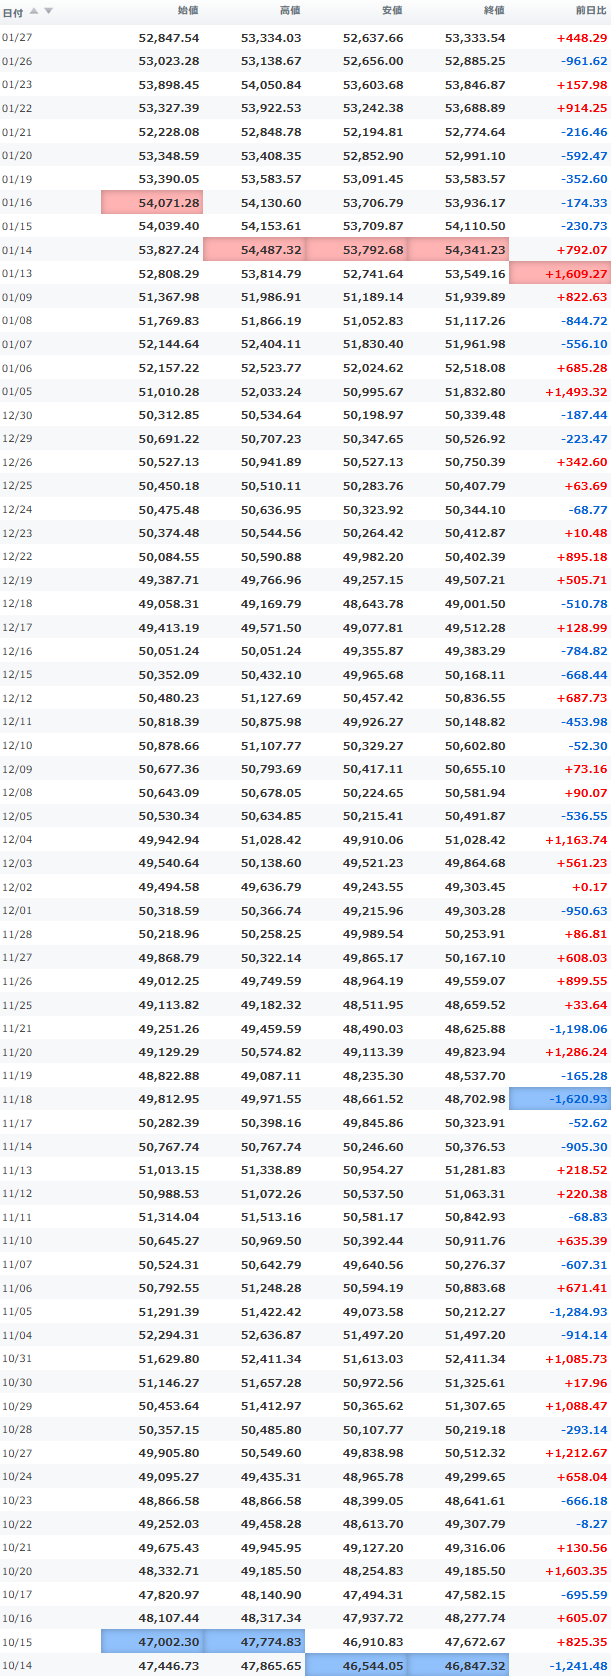The image size is (611, 1676).
Task: Click the 10/31 date cell
Action: [17, 1358]
